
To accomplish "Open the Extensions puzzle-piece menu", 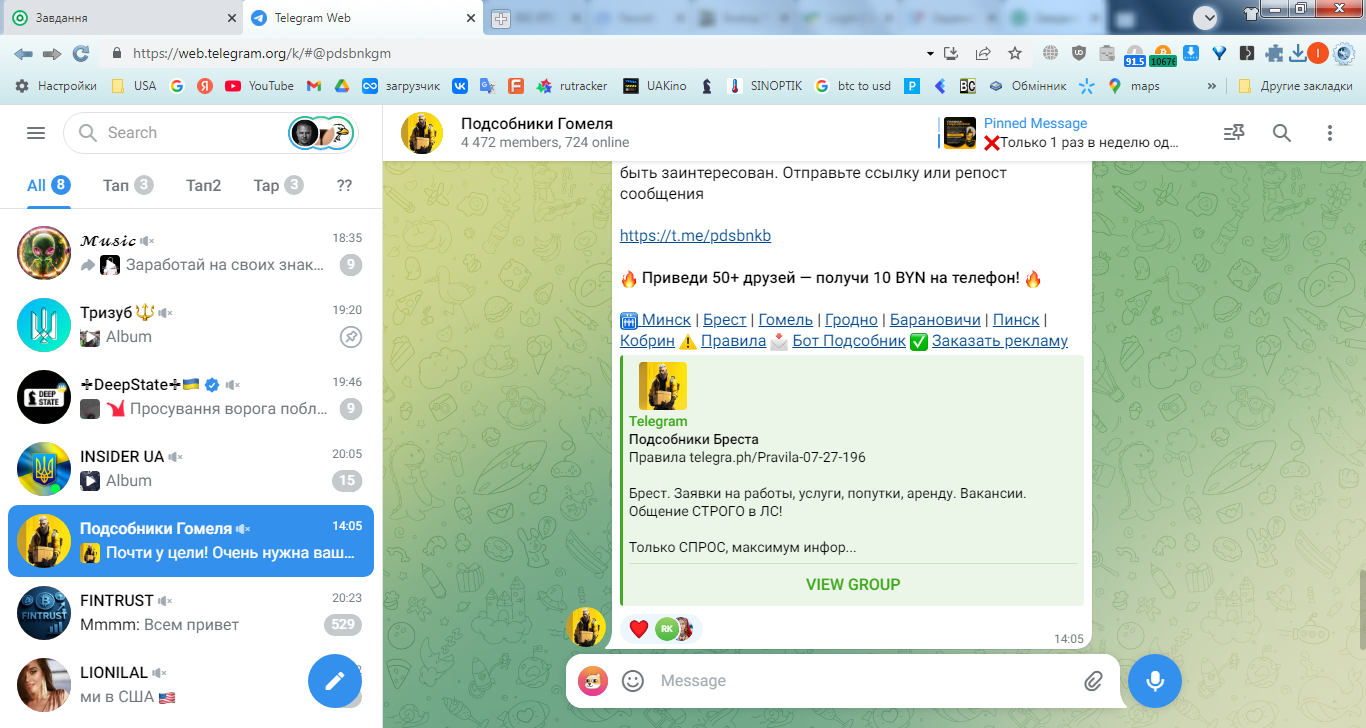I will click(x=1274, y=53).
